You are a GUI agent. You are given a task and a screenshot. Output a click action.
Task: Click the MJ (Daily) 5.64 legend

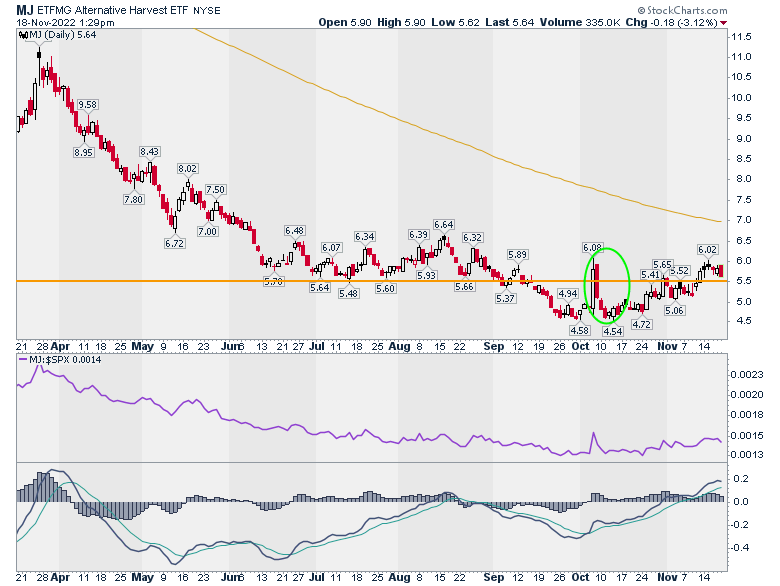pyautogui.click(x=63, y=35)
